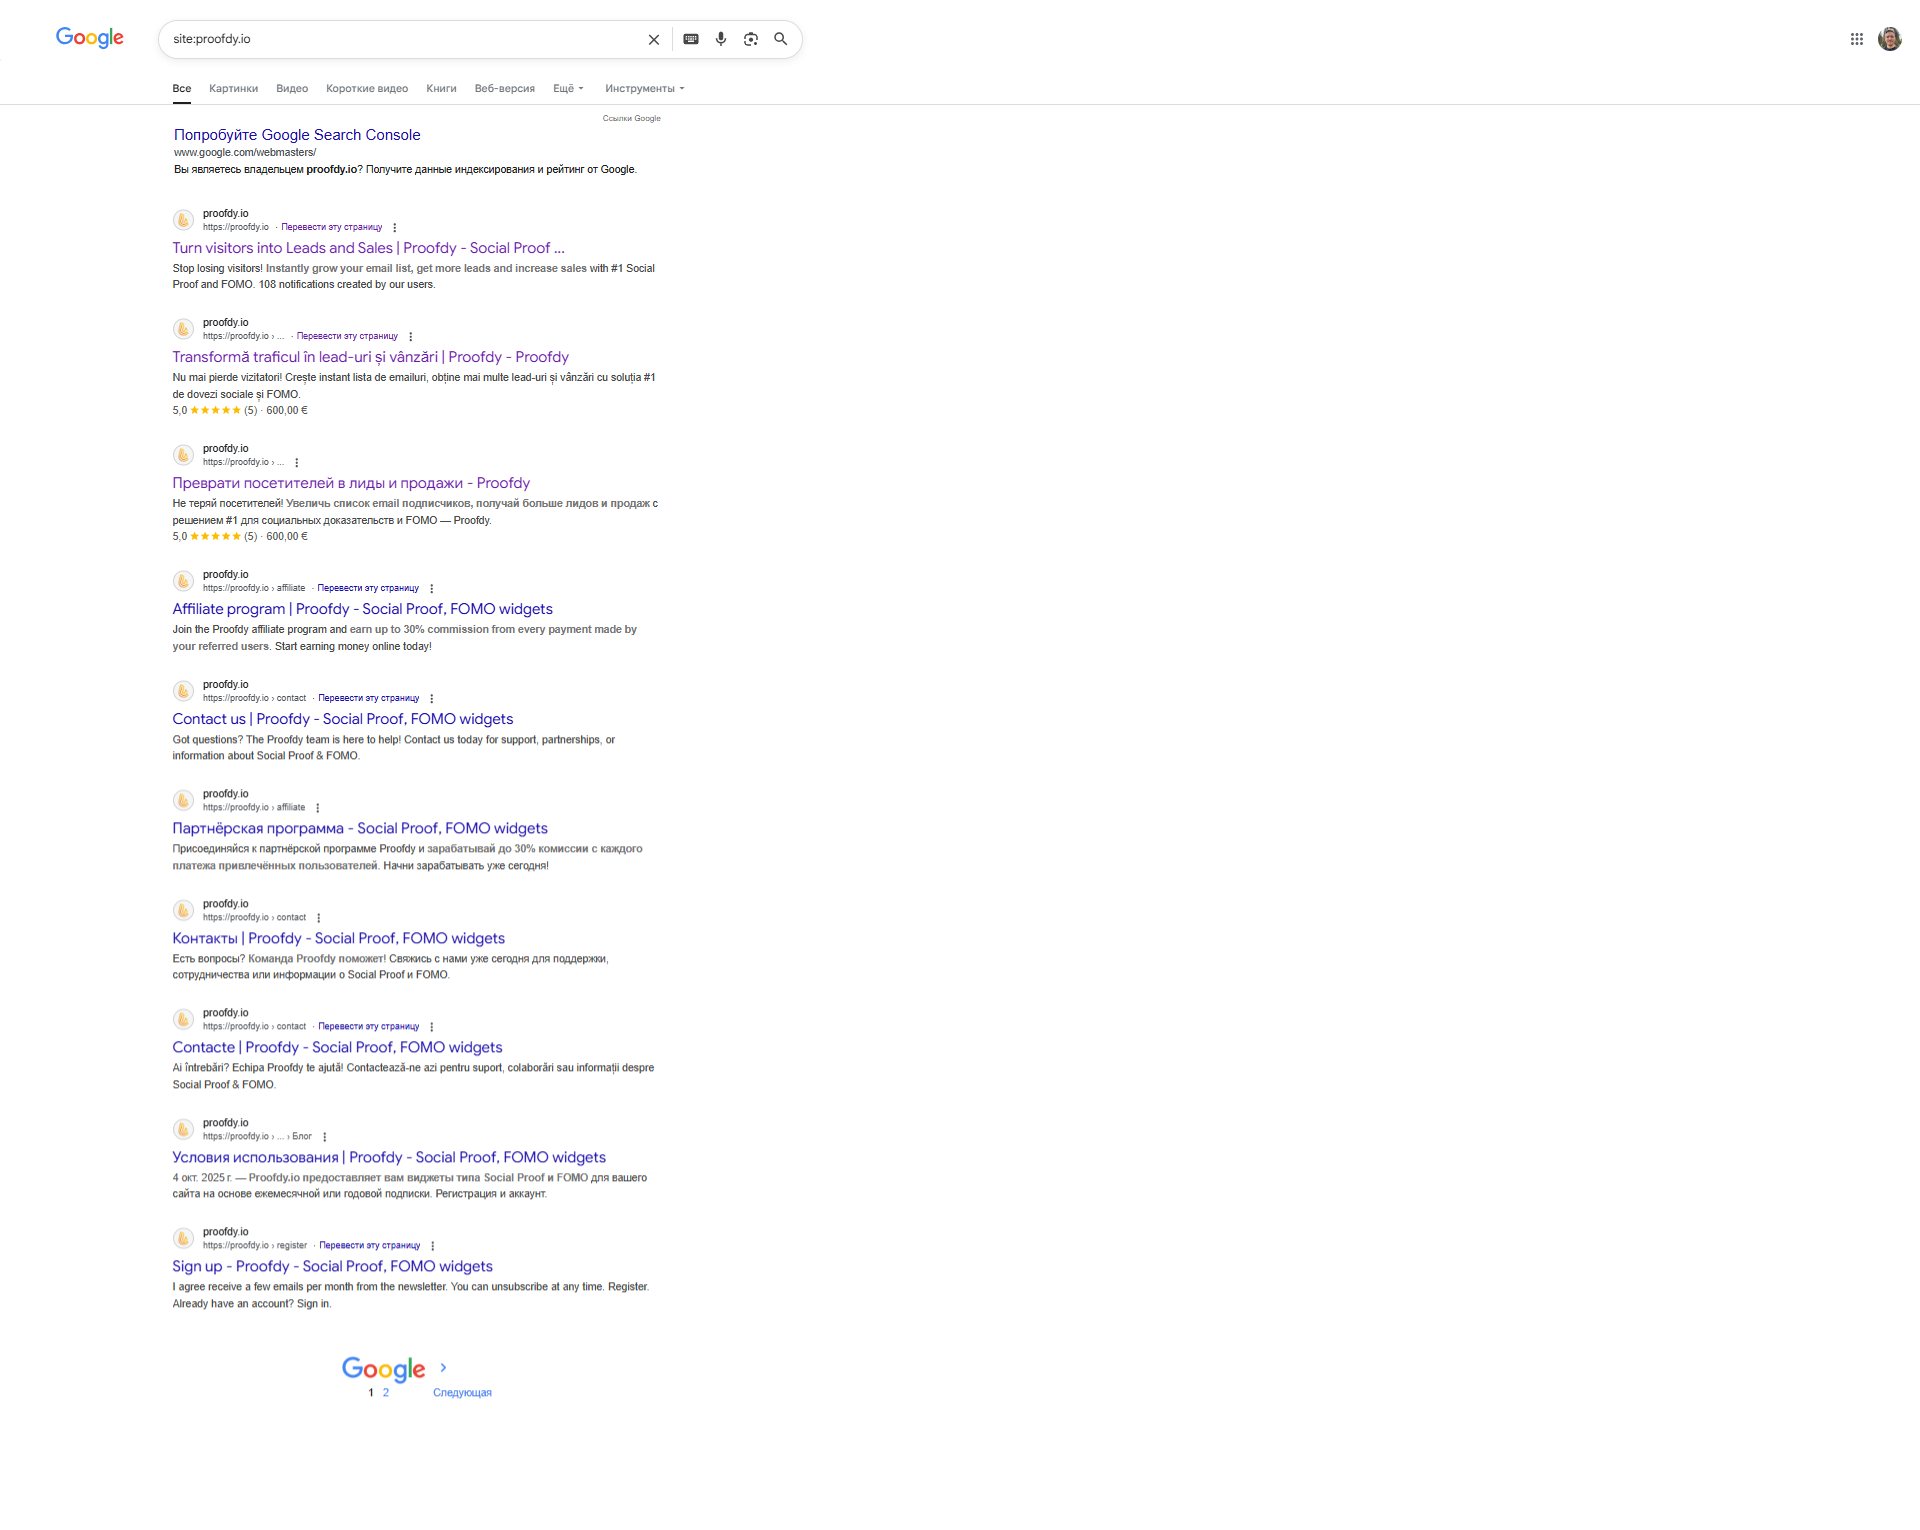Open Contact us Proofdy result link

pos(342,719)
